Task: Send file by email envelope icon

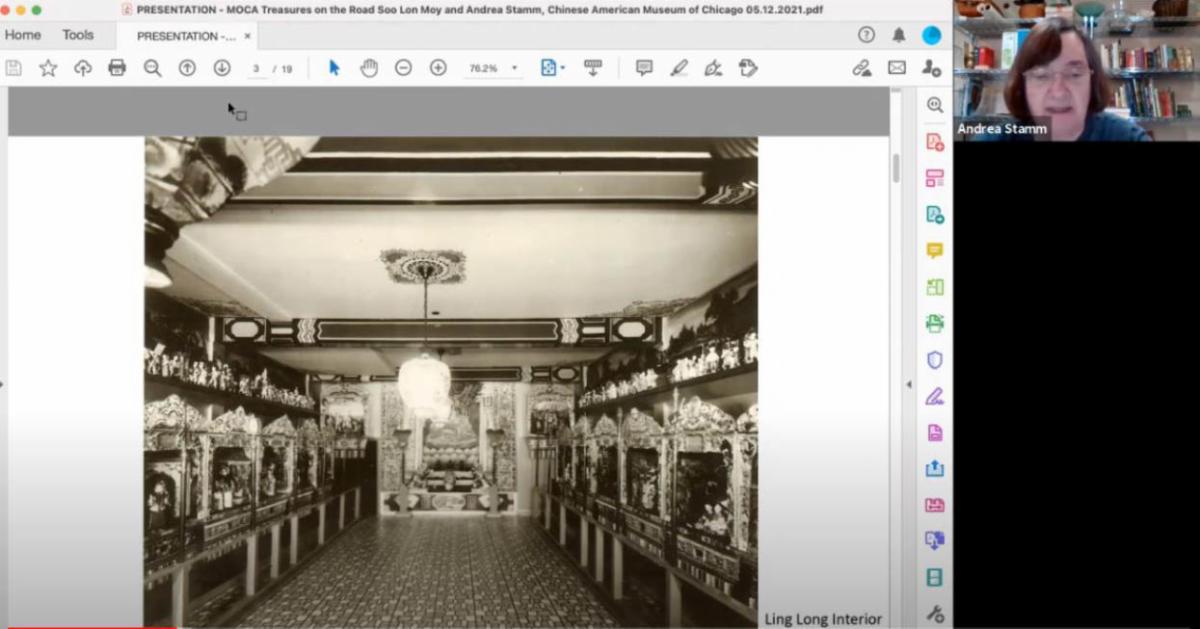Action: [897, 68]
